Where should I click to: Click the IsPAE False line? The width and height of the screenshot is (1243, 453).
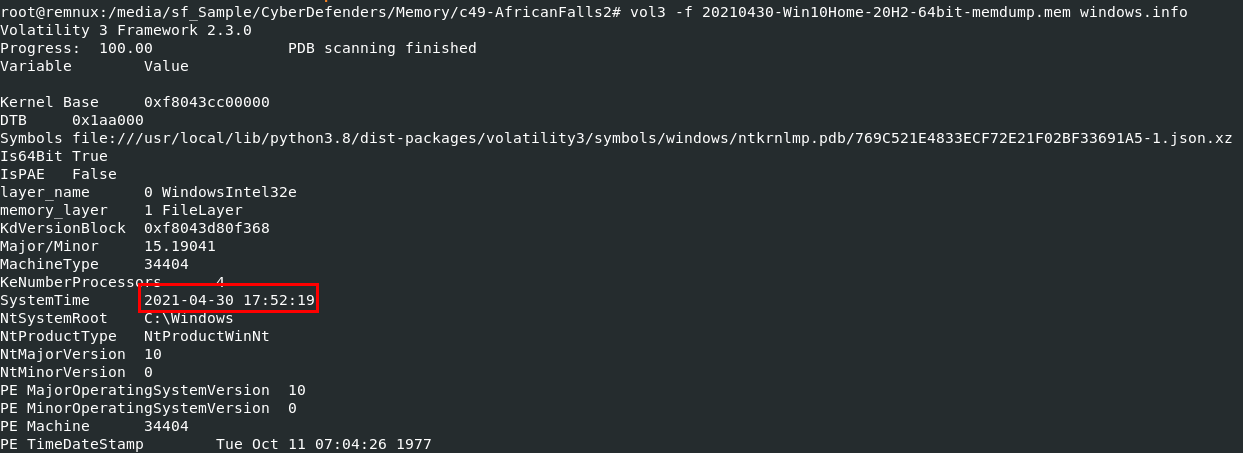point(58,174)
